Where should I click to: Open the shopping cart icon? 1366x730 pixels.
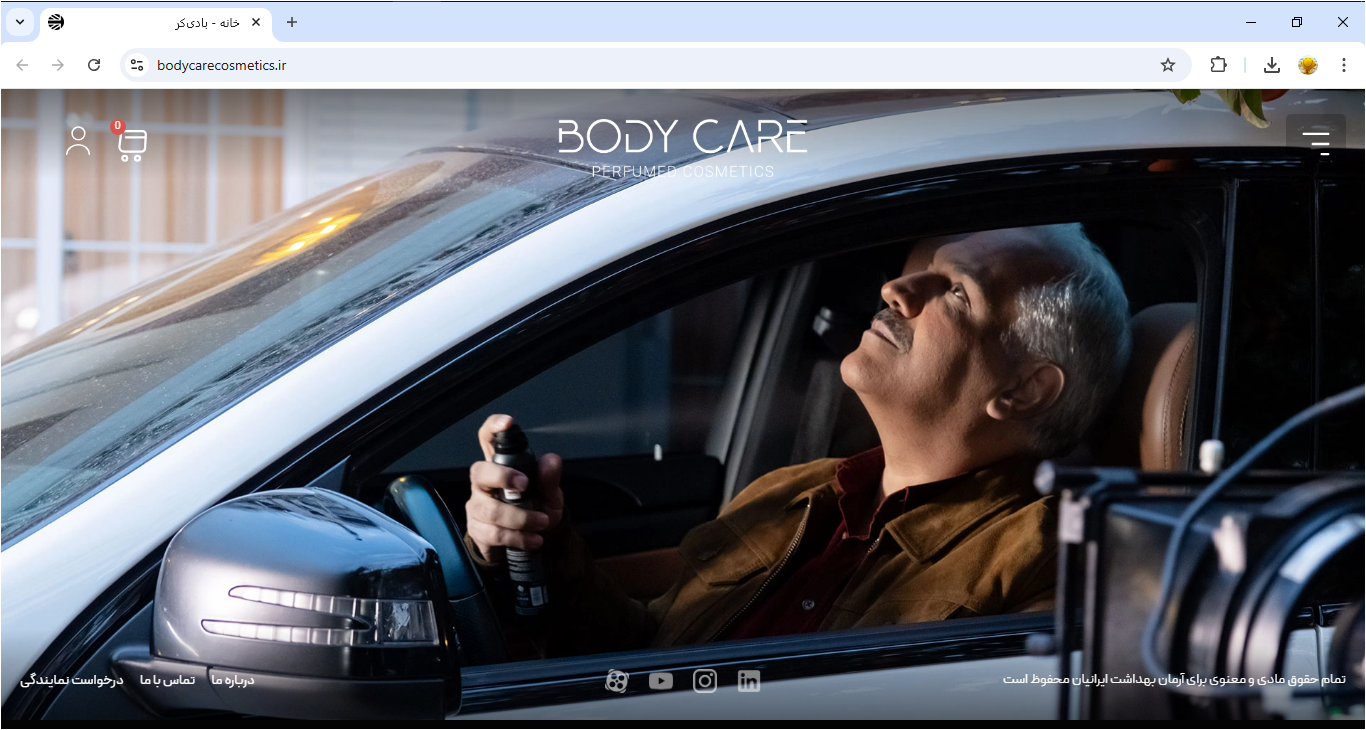pos(132,145)
